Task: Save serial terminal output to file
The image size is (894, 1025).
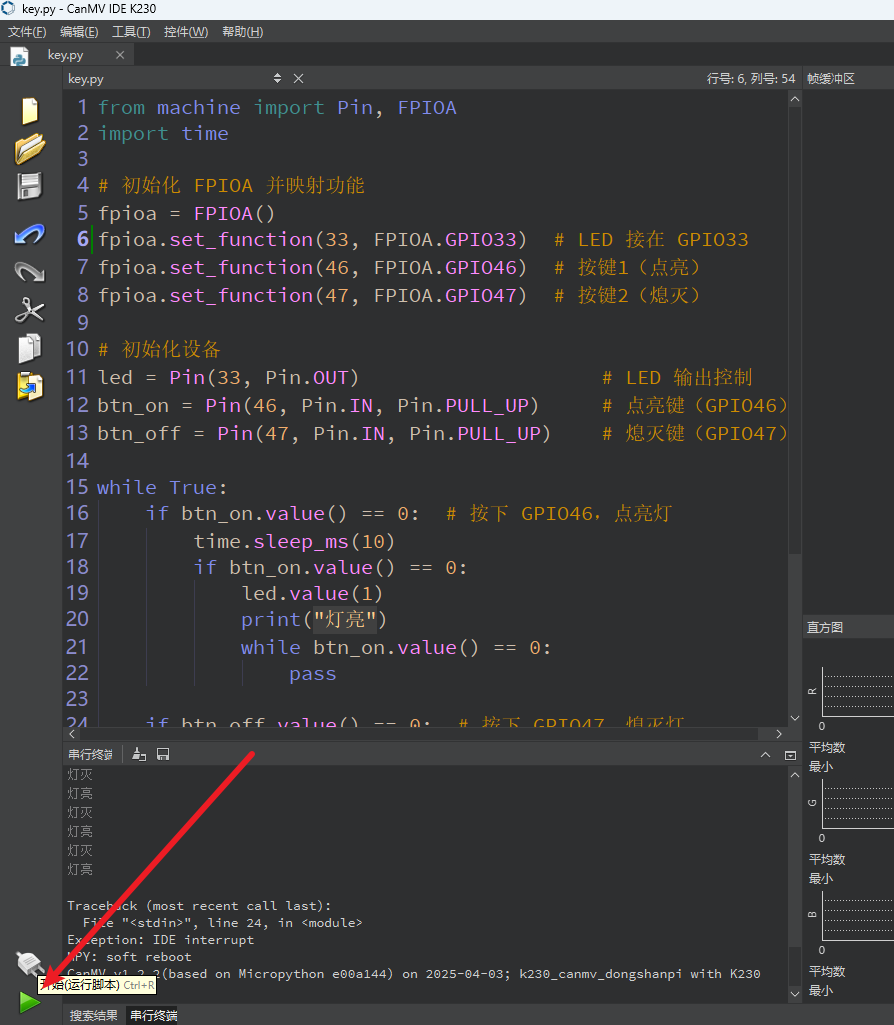Action: pos(163,754)
